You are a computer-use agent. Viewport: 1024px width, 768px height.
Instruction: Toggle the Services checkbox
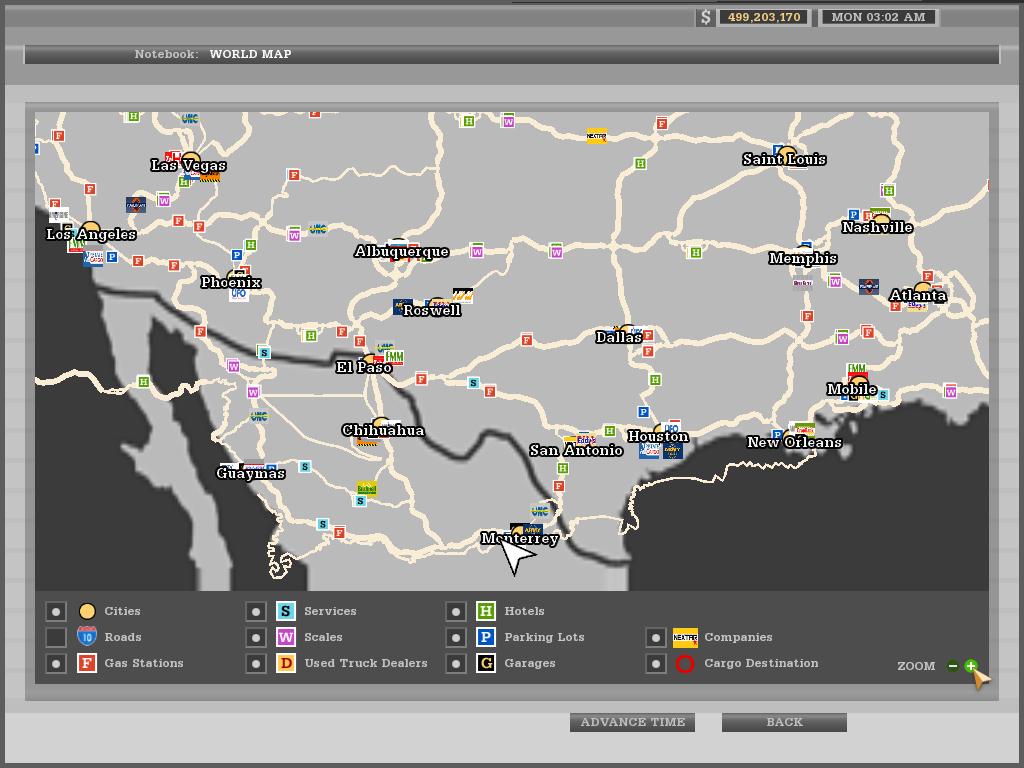click(x=256, y=611)
